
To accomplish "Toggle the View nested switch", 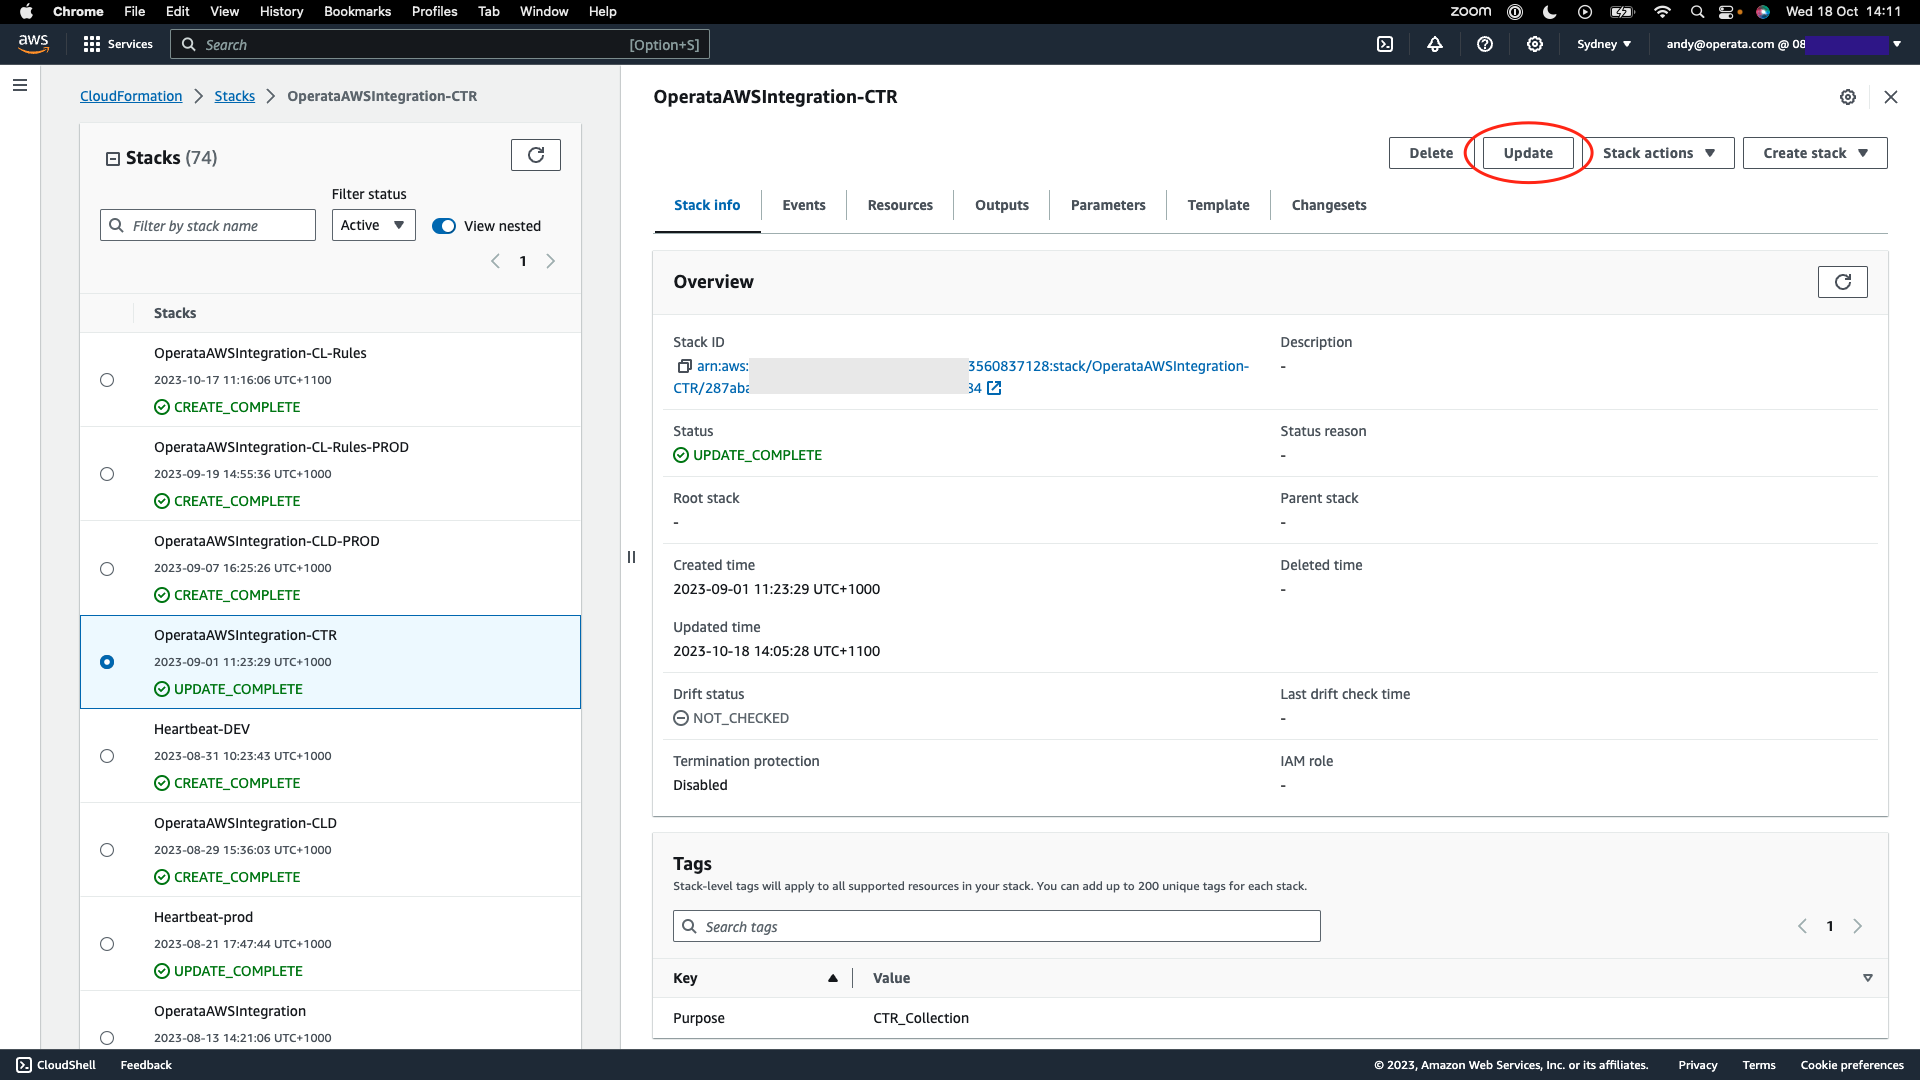I will tap(444, 226).
